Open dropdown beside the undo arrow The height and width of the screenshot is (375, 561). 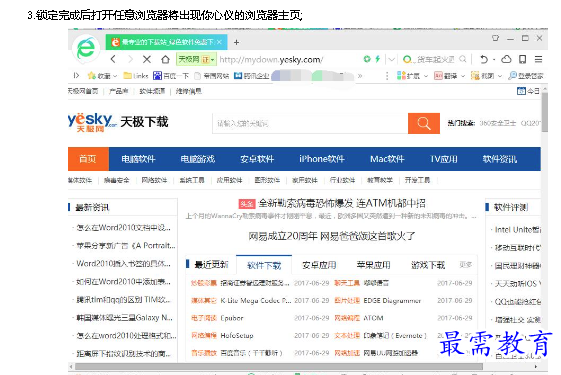494,59
